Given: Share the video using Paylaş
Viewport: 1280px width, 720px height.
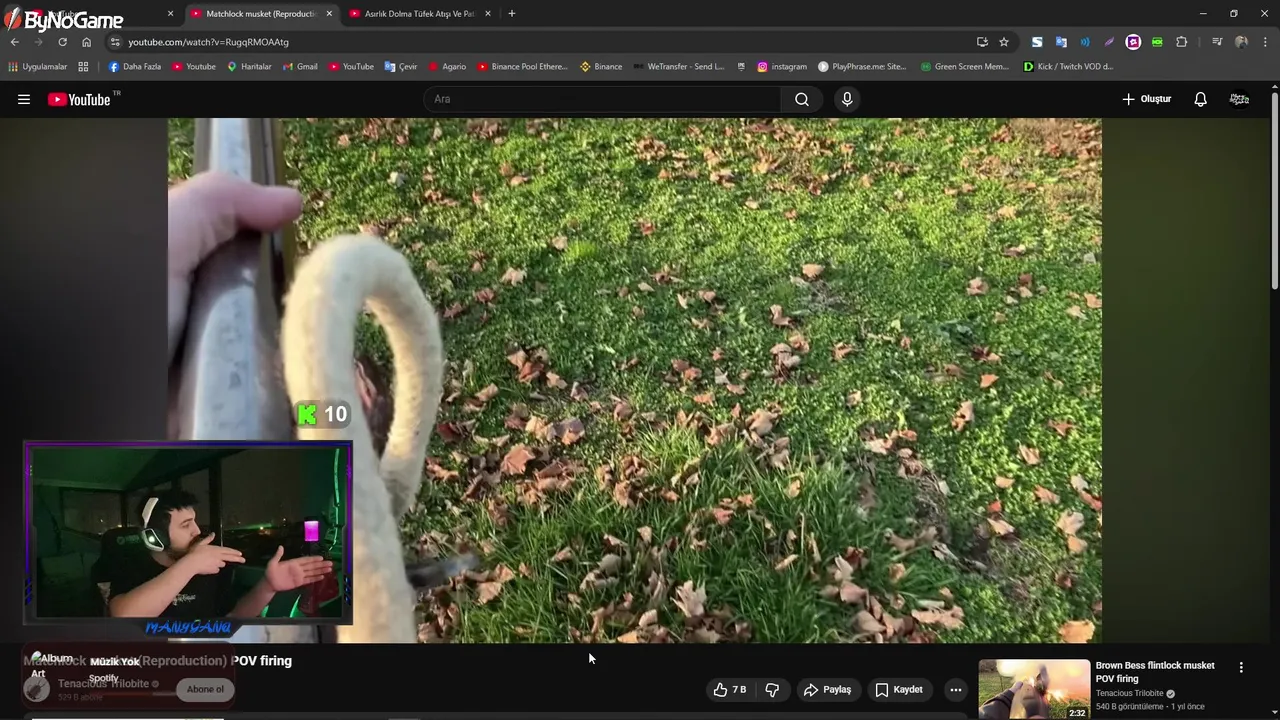Looking at the screenshot, I should pyautogui.click(x=827, y=690).
